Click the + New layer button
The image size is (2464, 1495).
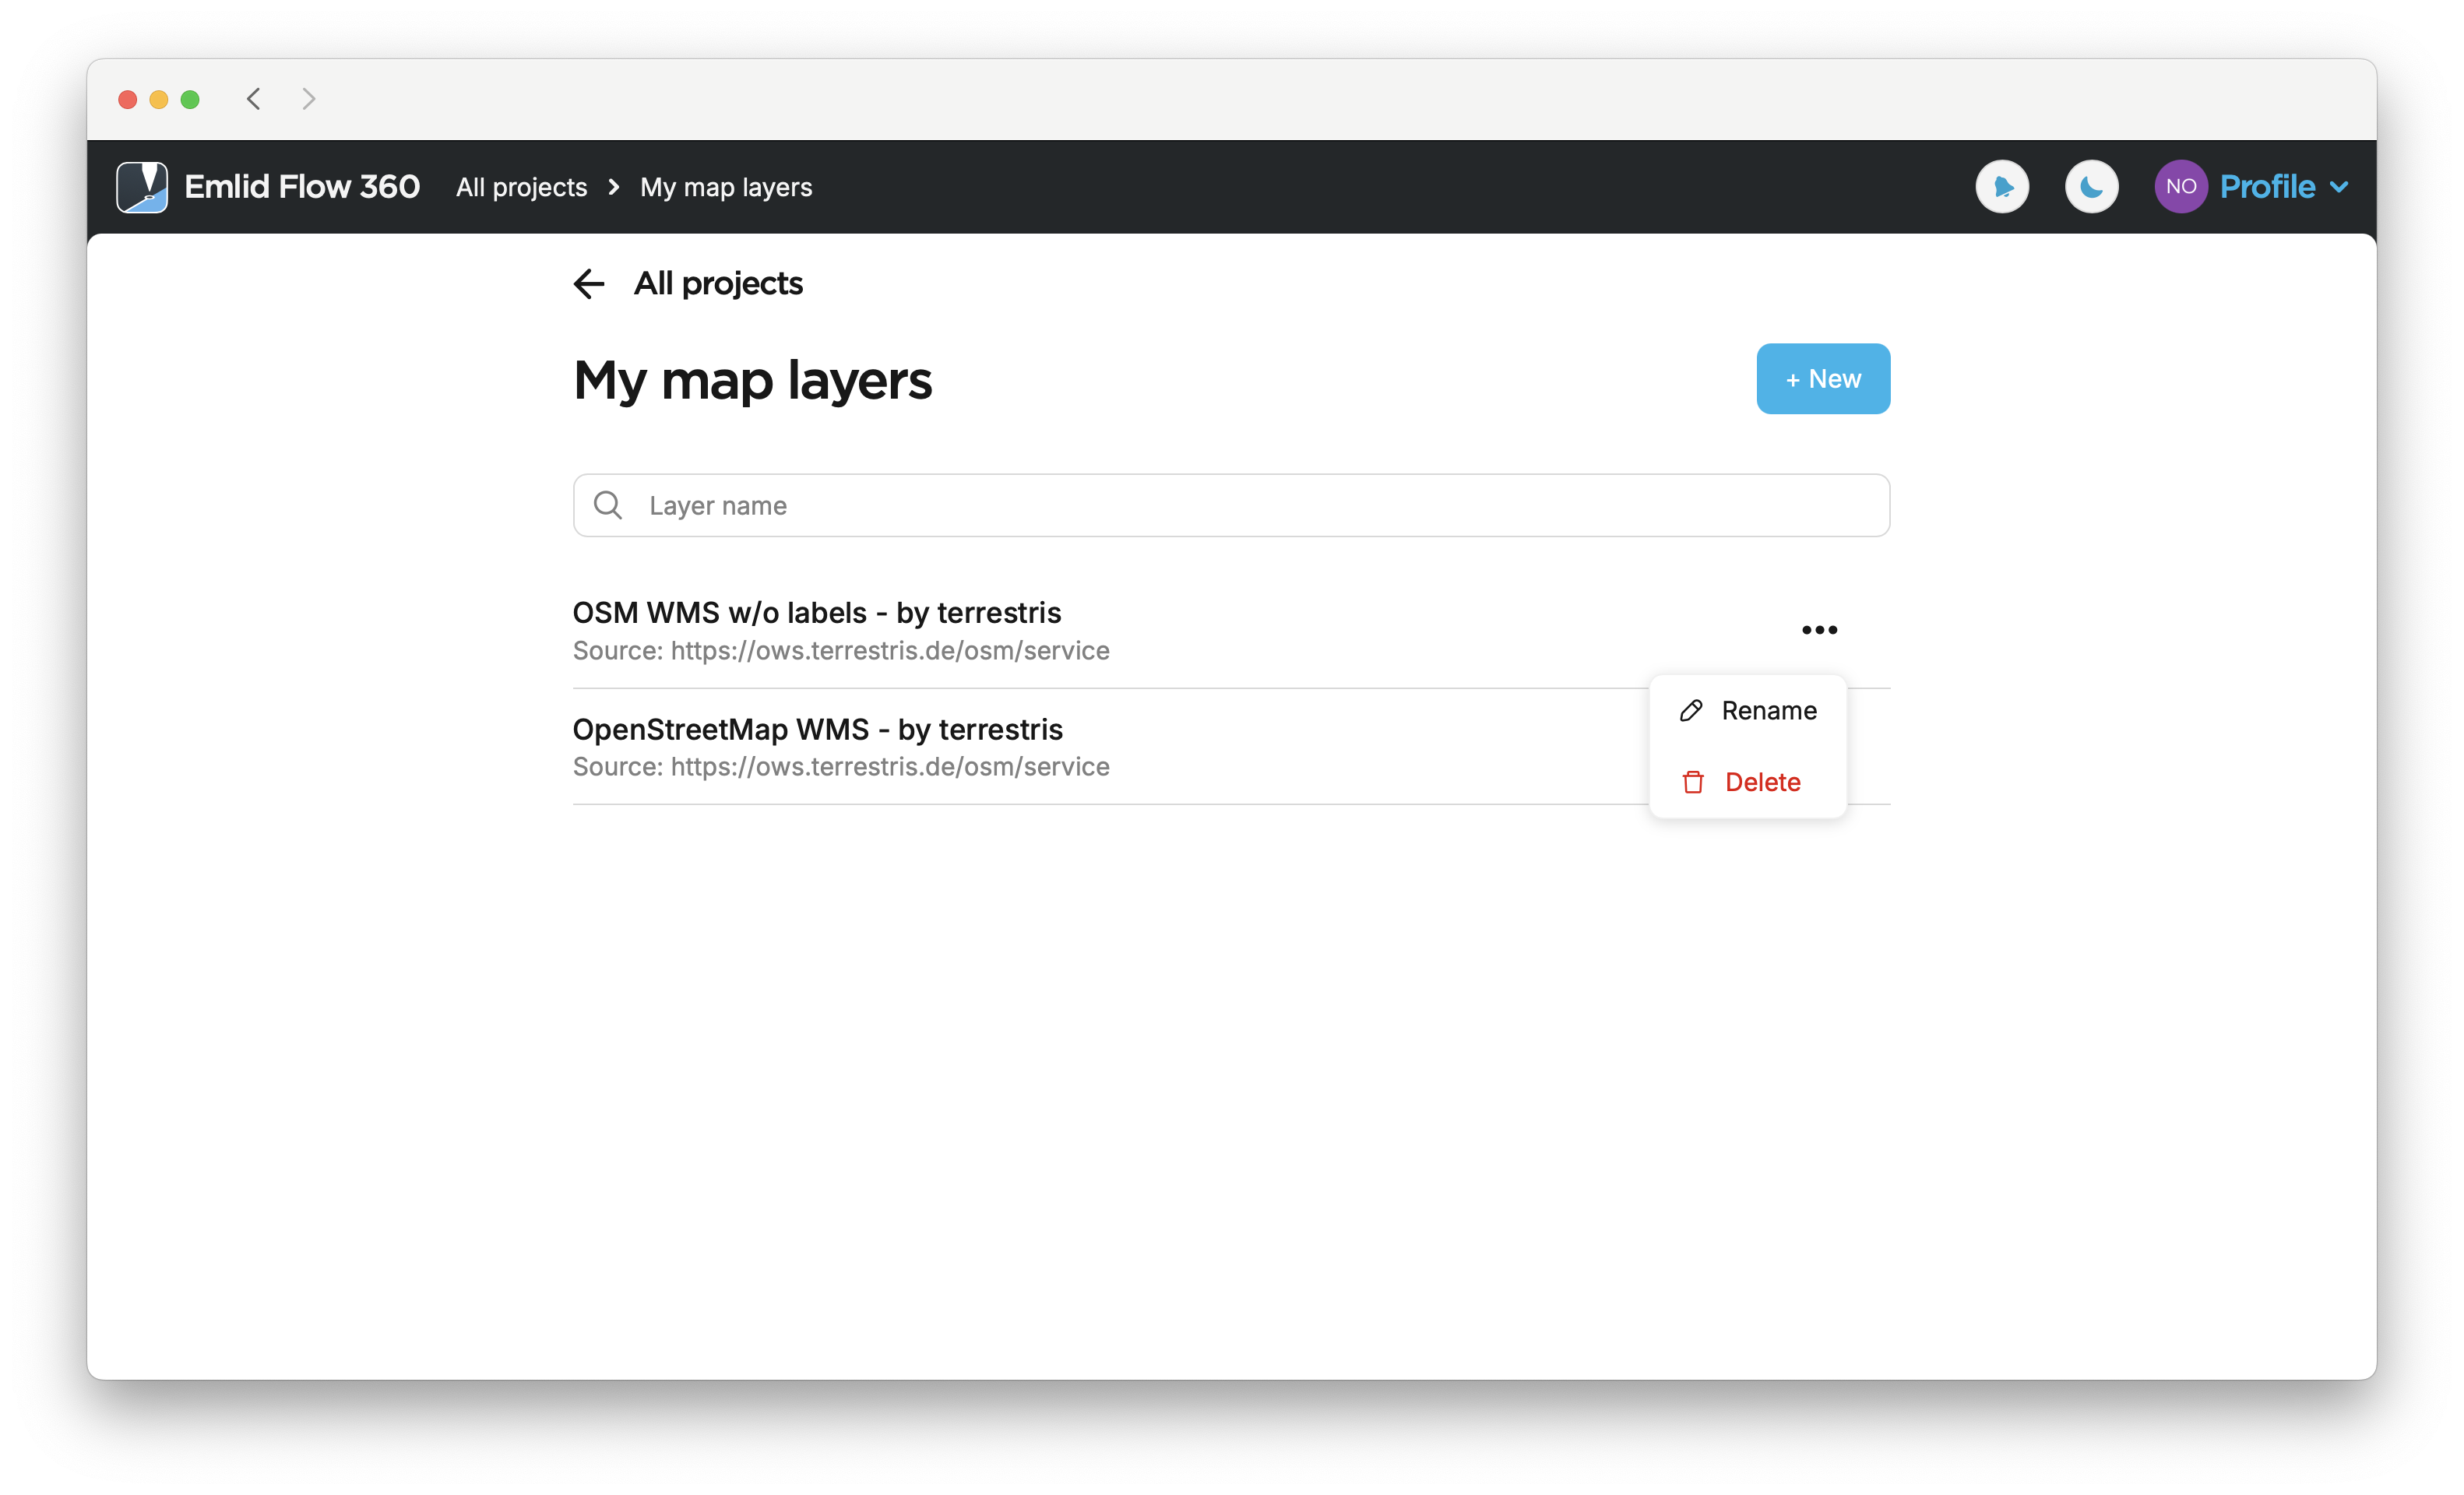click(1823, 379)
